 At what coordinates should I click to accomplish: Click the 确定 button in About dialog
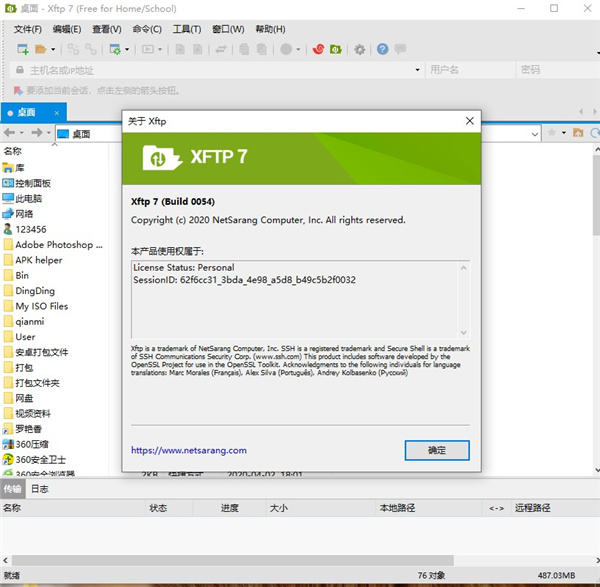[x=437, y=450]
